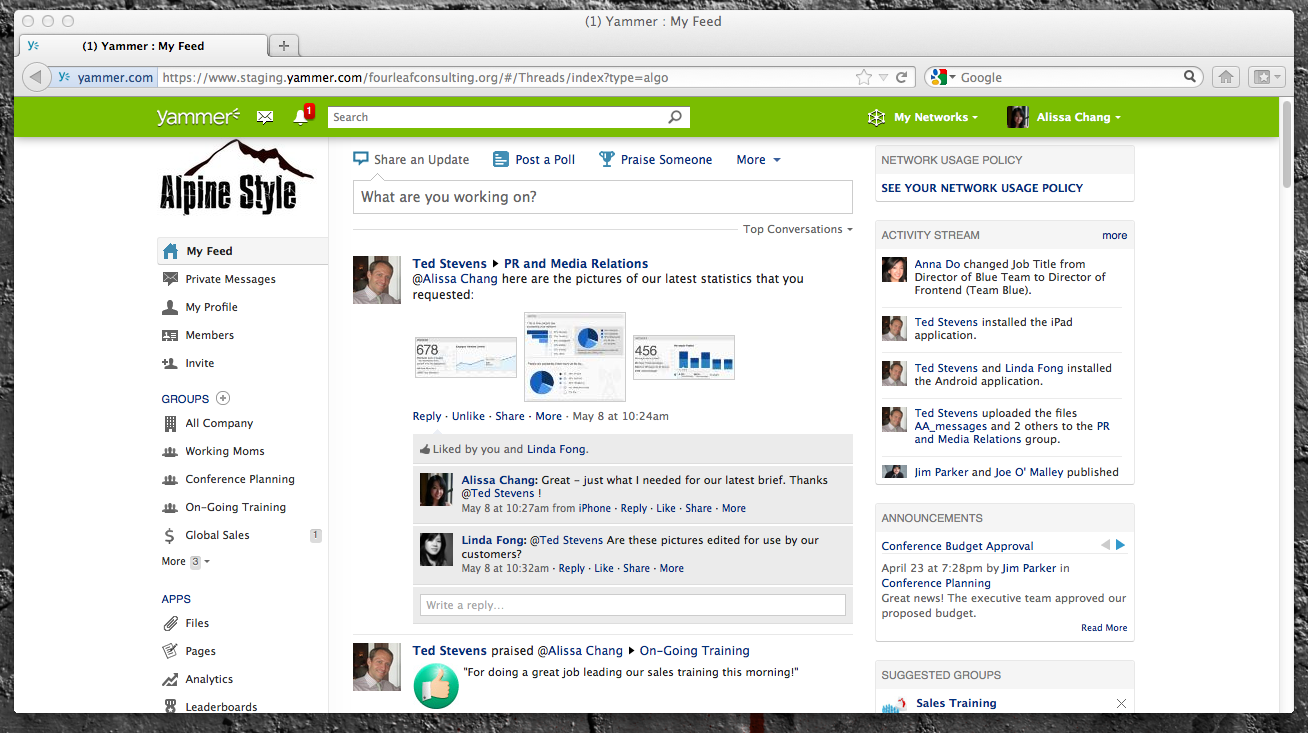Click Alissa Chang avatar in the header
Screen dimensions: 1308x733
[1017, 117]
